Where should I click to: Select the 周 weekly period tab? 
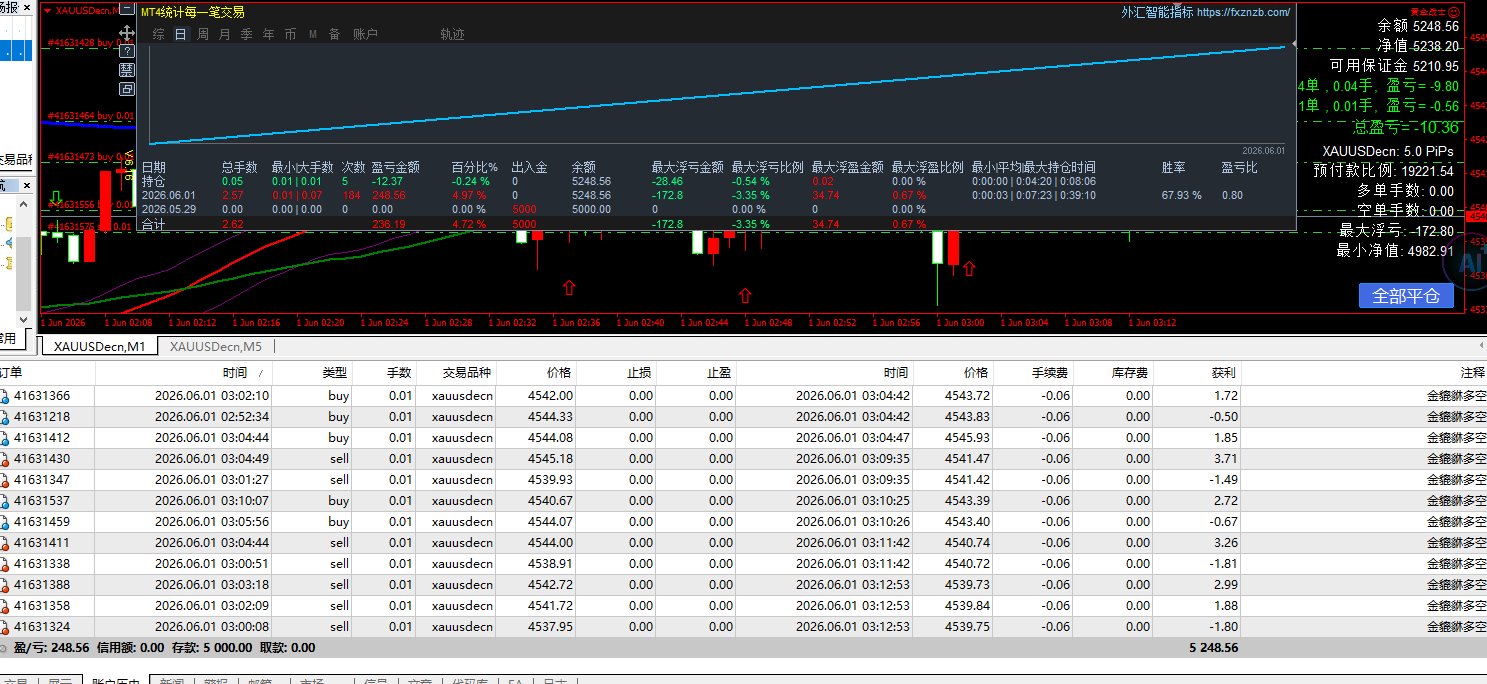point(203,34)
